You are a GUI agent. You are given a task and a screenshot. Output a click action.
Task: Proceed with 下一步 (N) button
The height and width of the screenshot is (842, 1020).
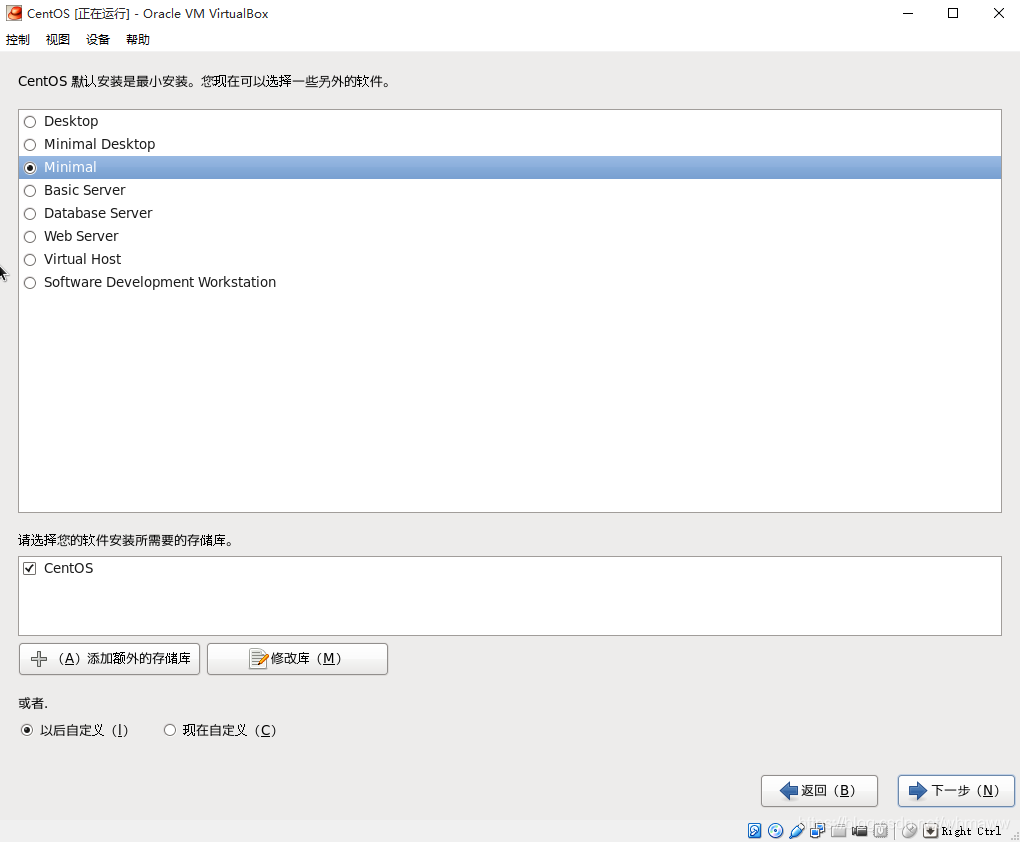coord(956,791)
